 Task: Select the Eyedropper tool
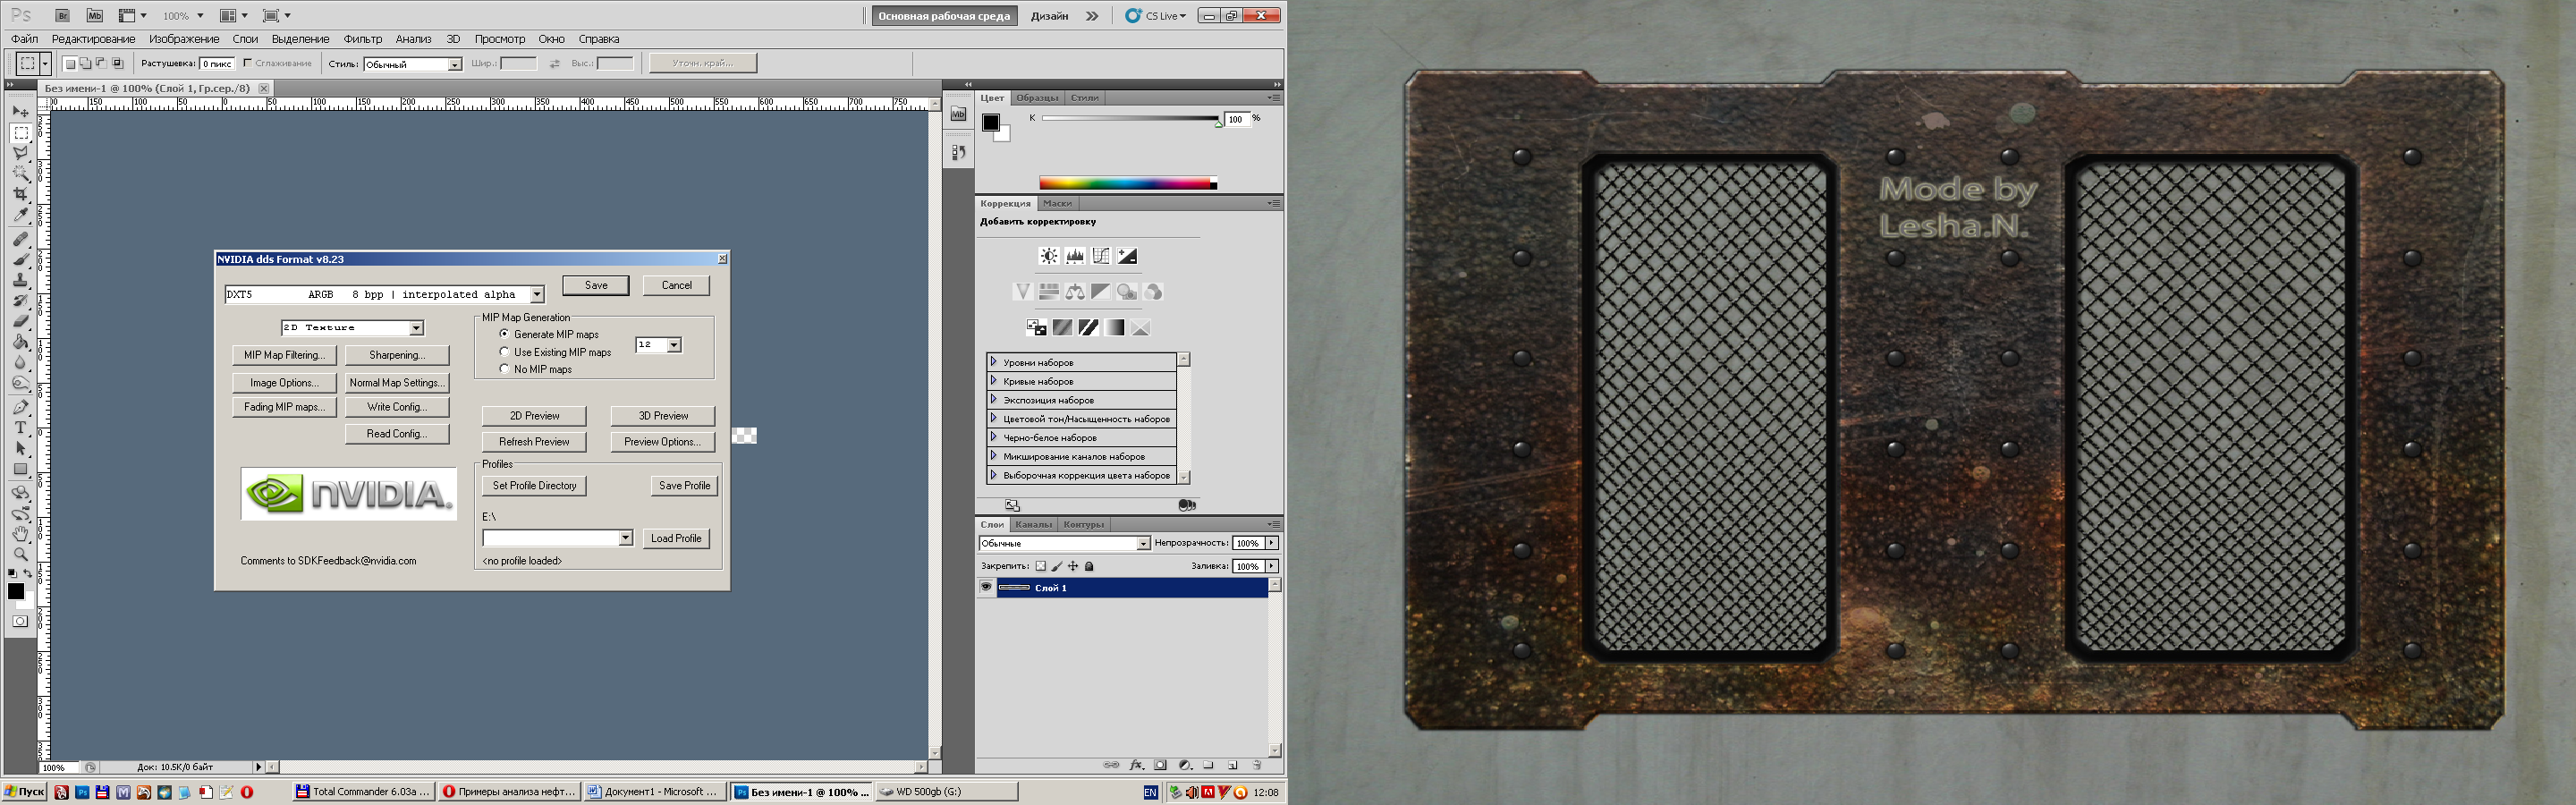(20, 215)
